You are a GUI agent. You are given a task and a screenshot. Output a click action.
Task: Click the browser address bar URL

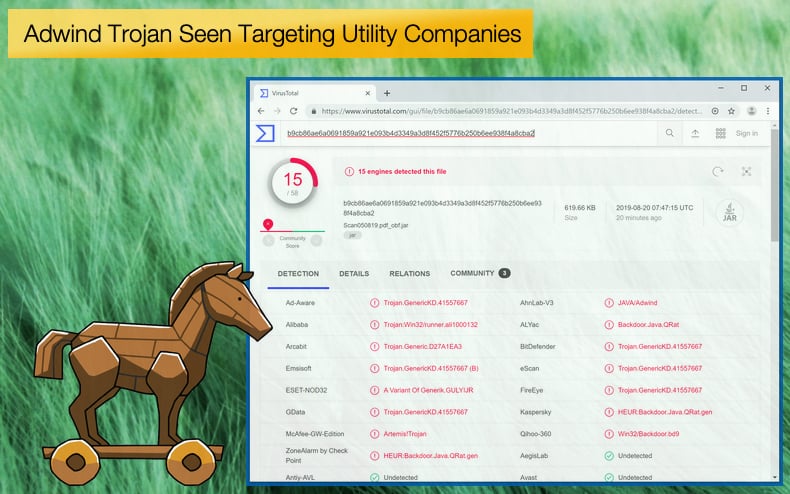tap(511, 111)
